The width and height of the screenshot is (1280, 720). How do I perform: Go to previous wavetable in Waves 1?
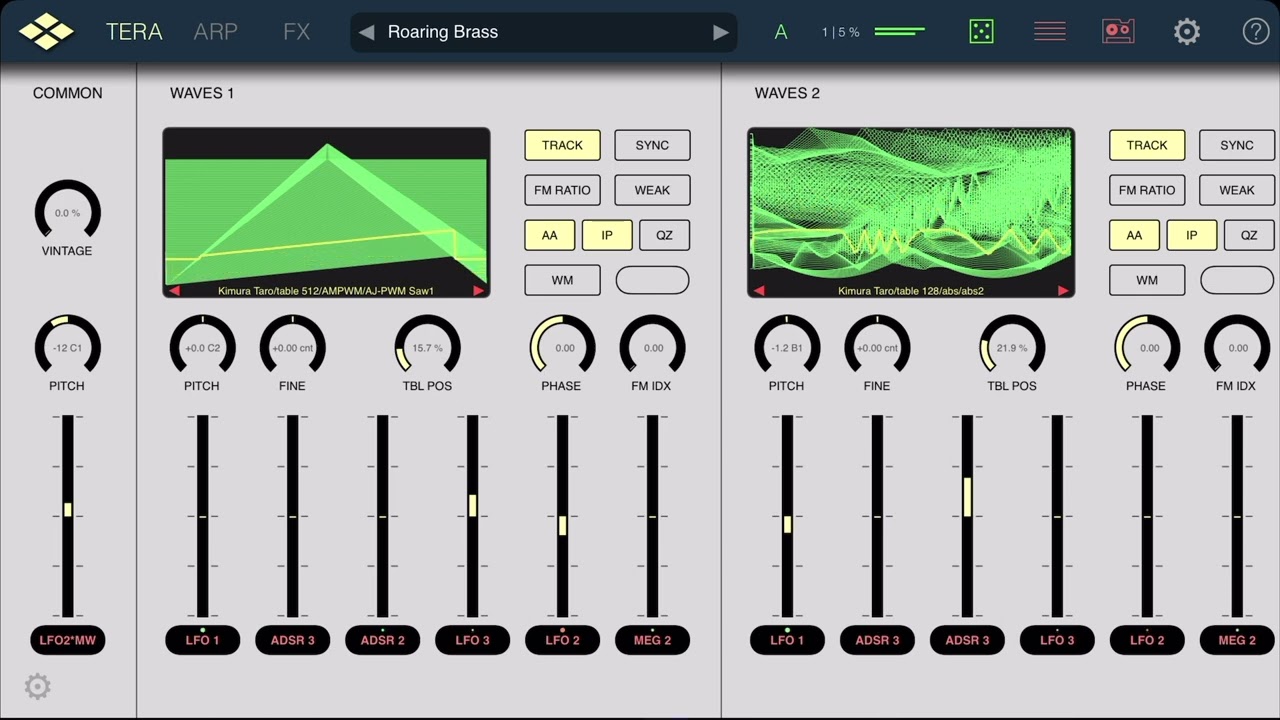(x=174, y=291)
